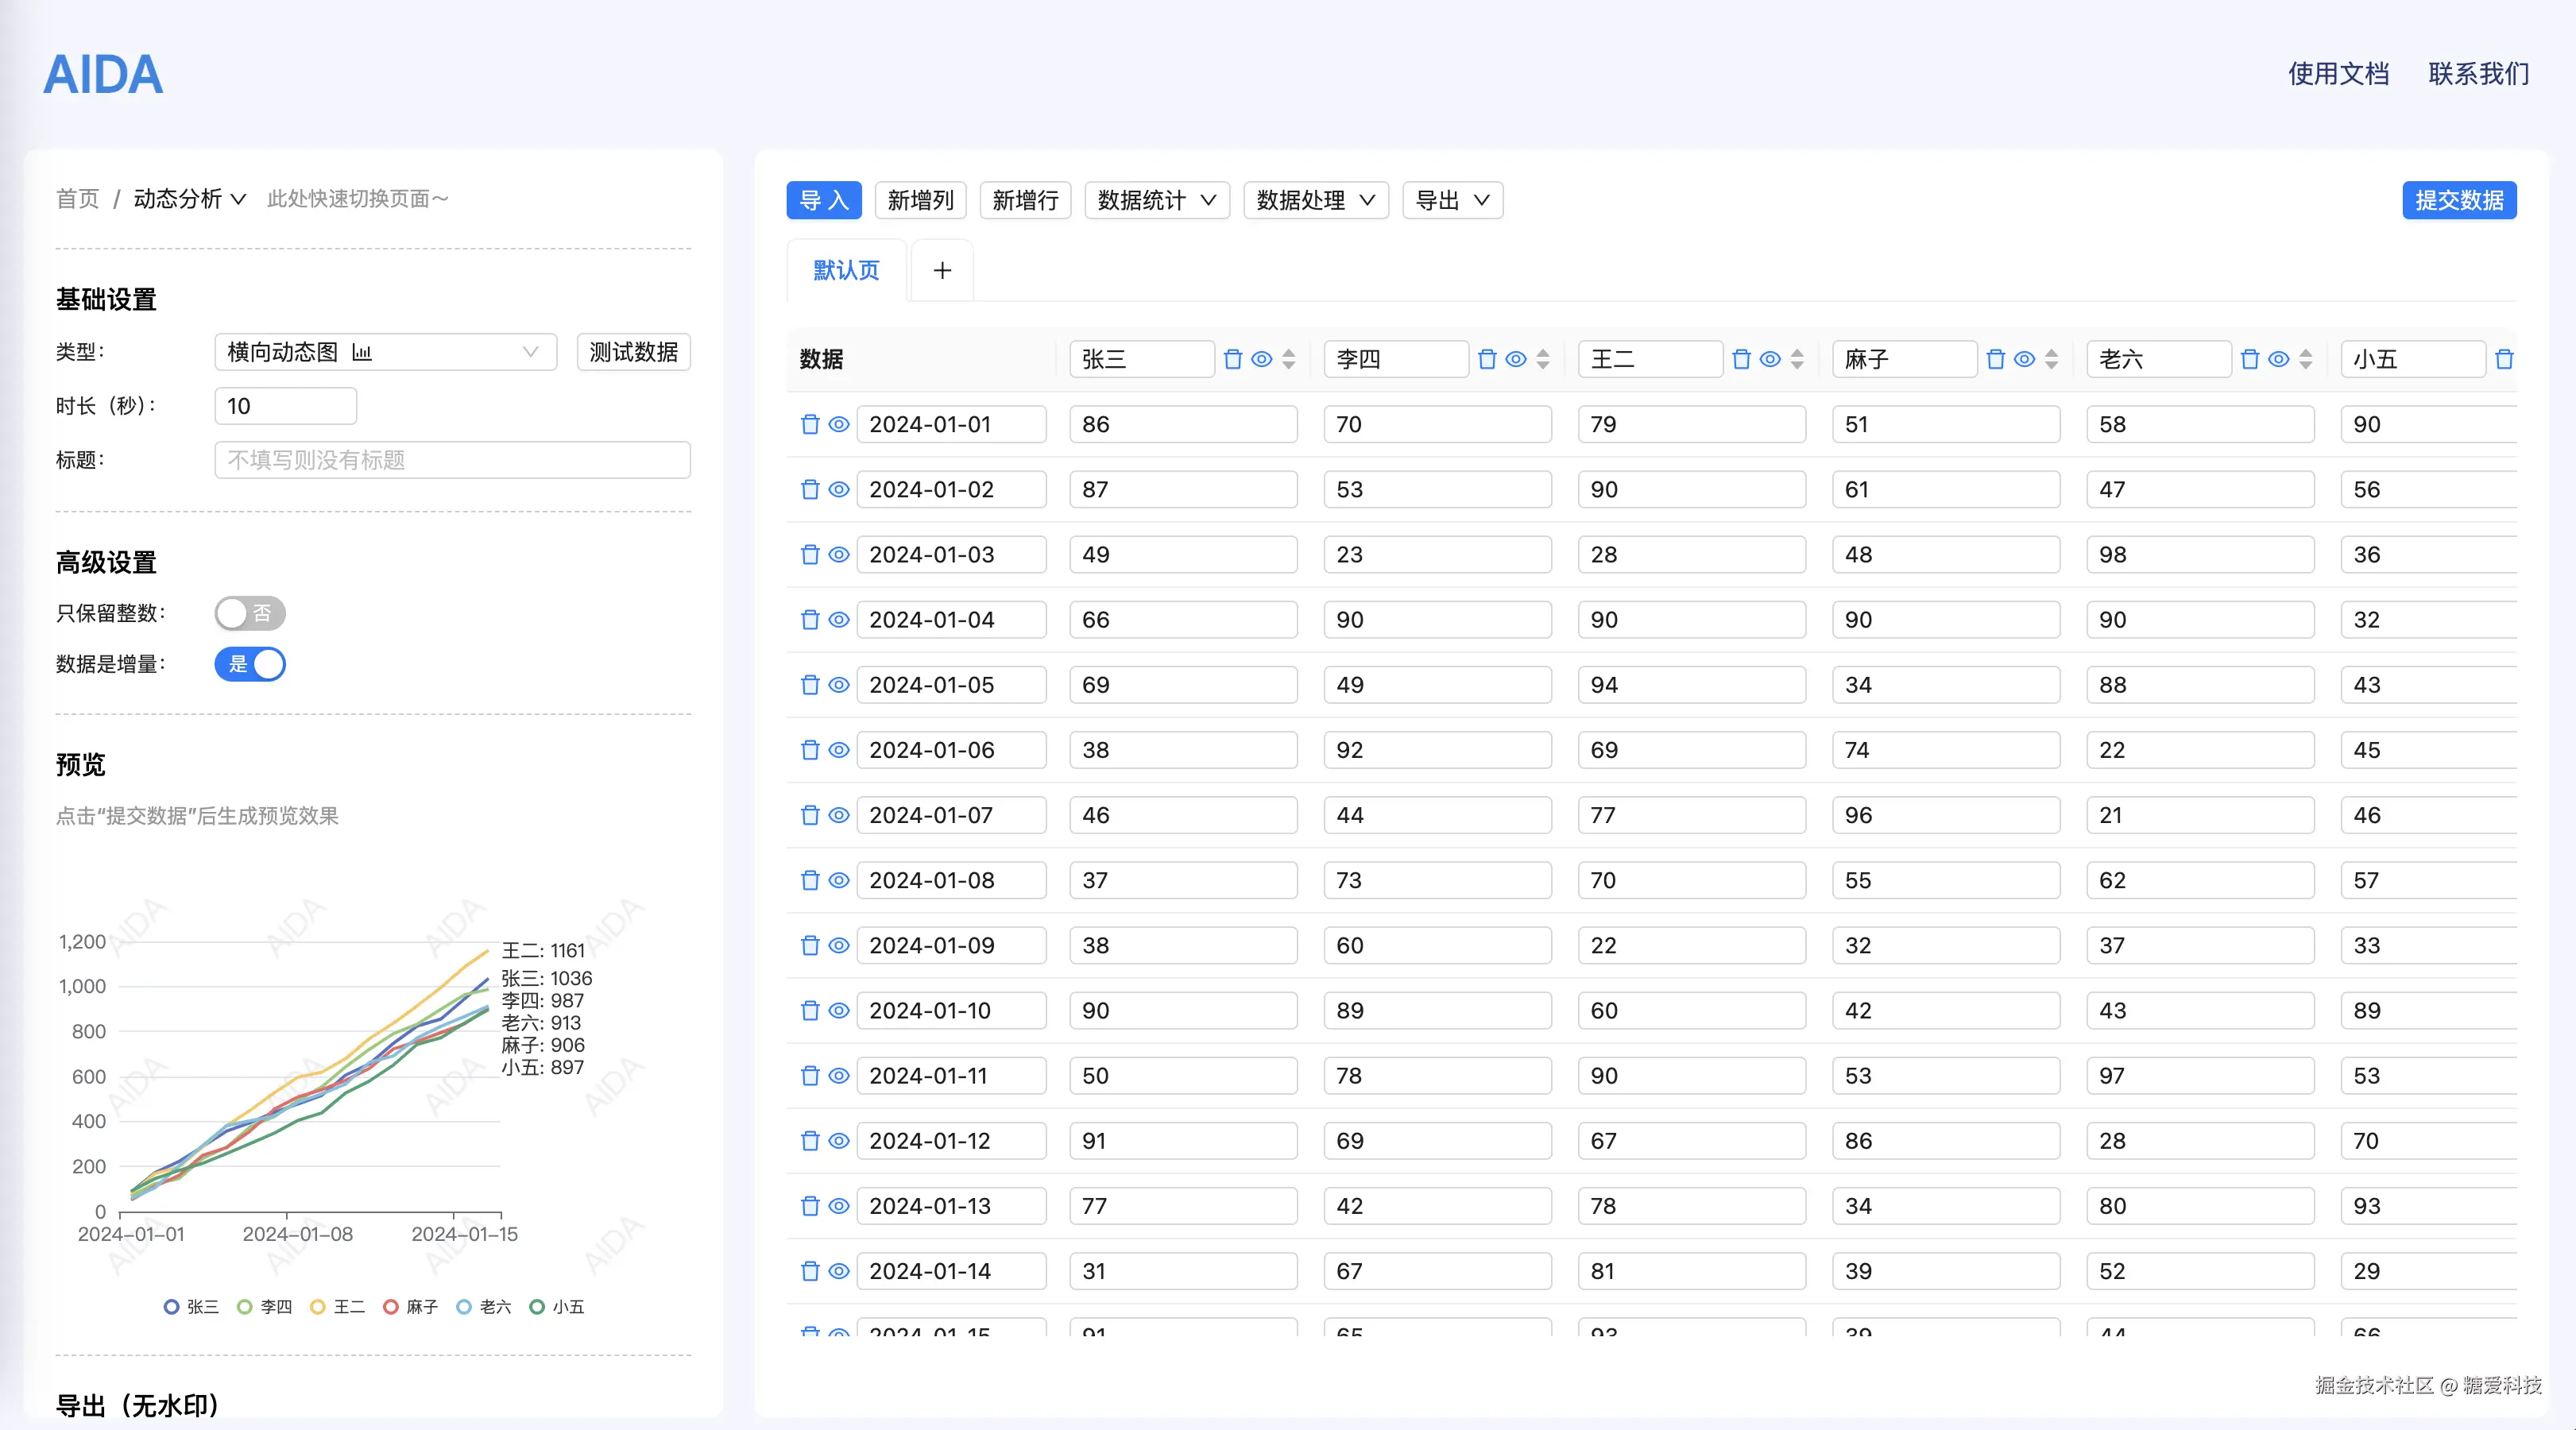Image resolution: width=2576 pixels, height=1430 pixels.
Task: Open the 使用文档 link
Action: [2338, 74]
